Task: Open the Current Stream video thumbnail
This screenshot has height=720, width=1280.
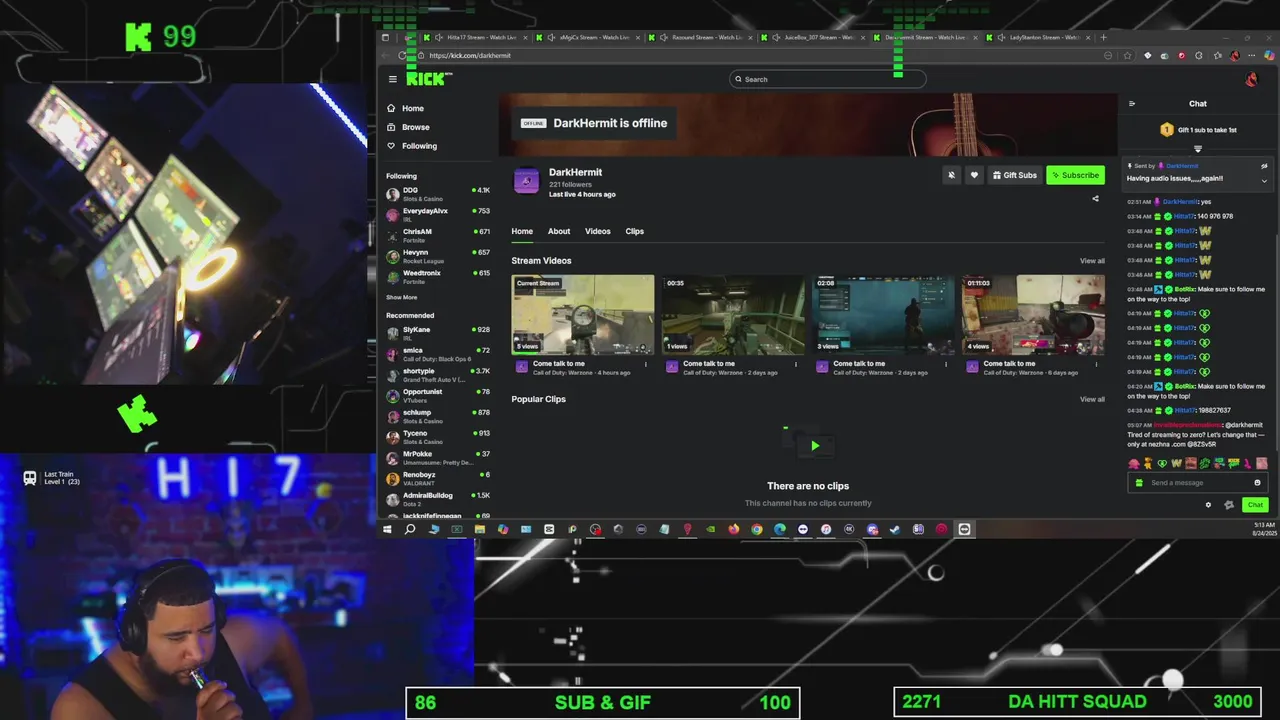Action: [x=583, y=315]
